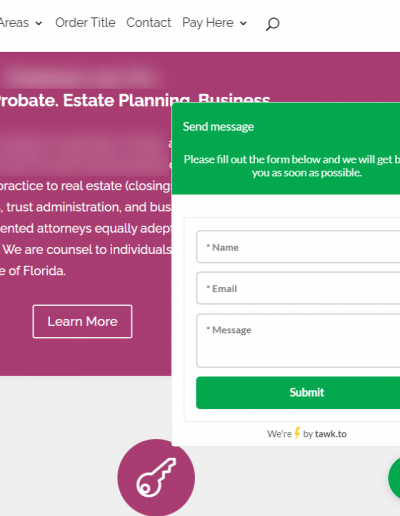Go to the Contact page
The image size is (400, 516).
point(149,23)
